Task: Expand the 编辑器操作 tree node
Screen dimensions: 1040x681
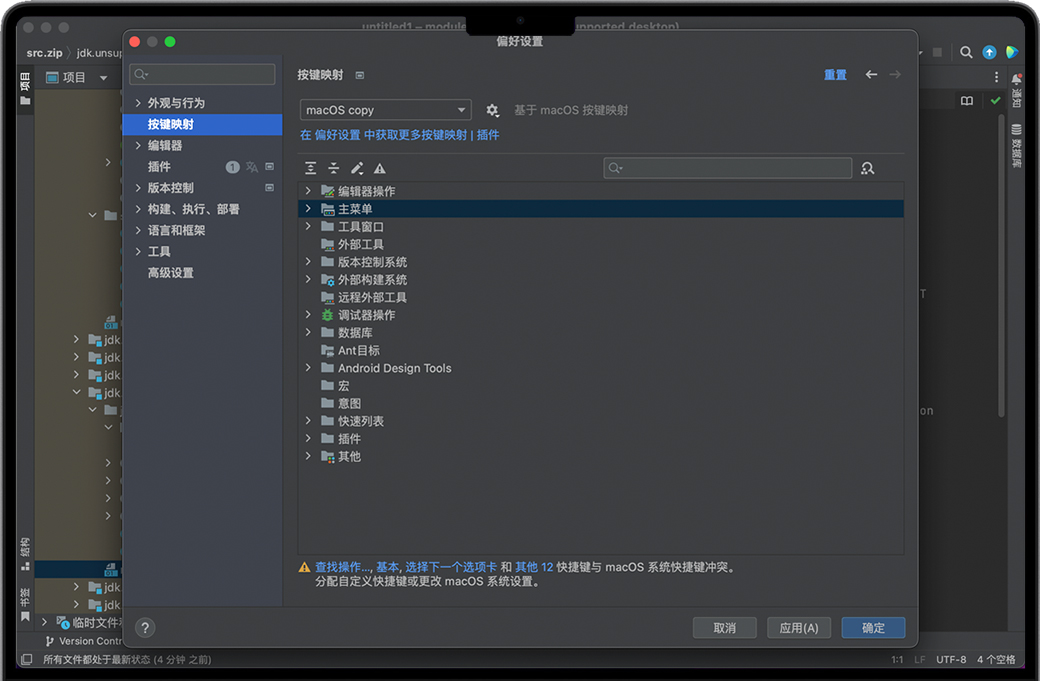Action: point(308,191)
